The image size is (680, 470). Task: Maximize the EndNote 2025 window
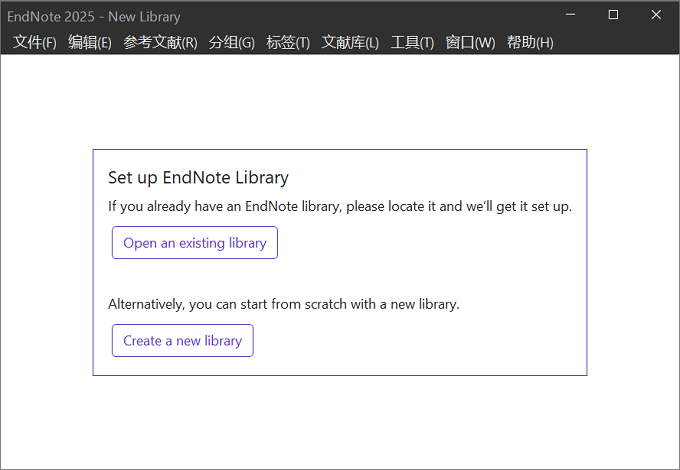(613, 15)
